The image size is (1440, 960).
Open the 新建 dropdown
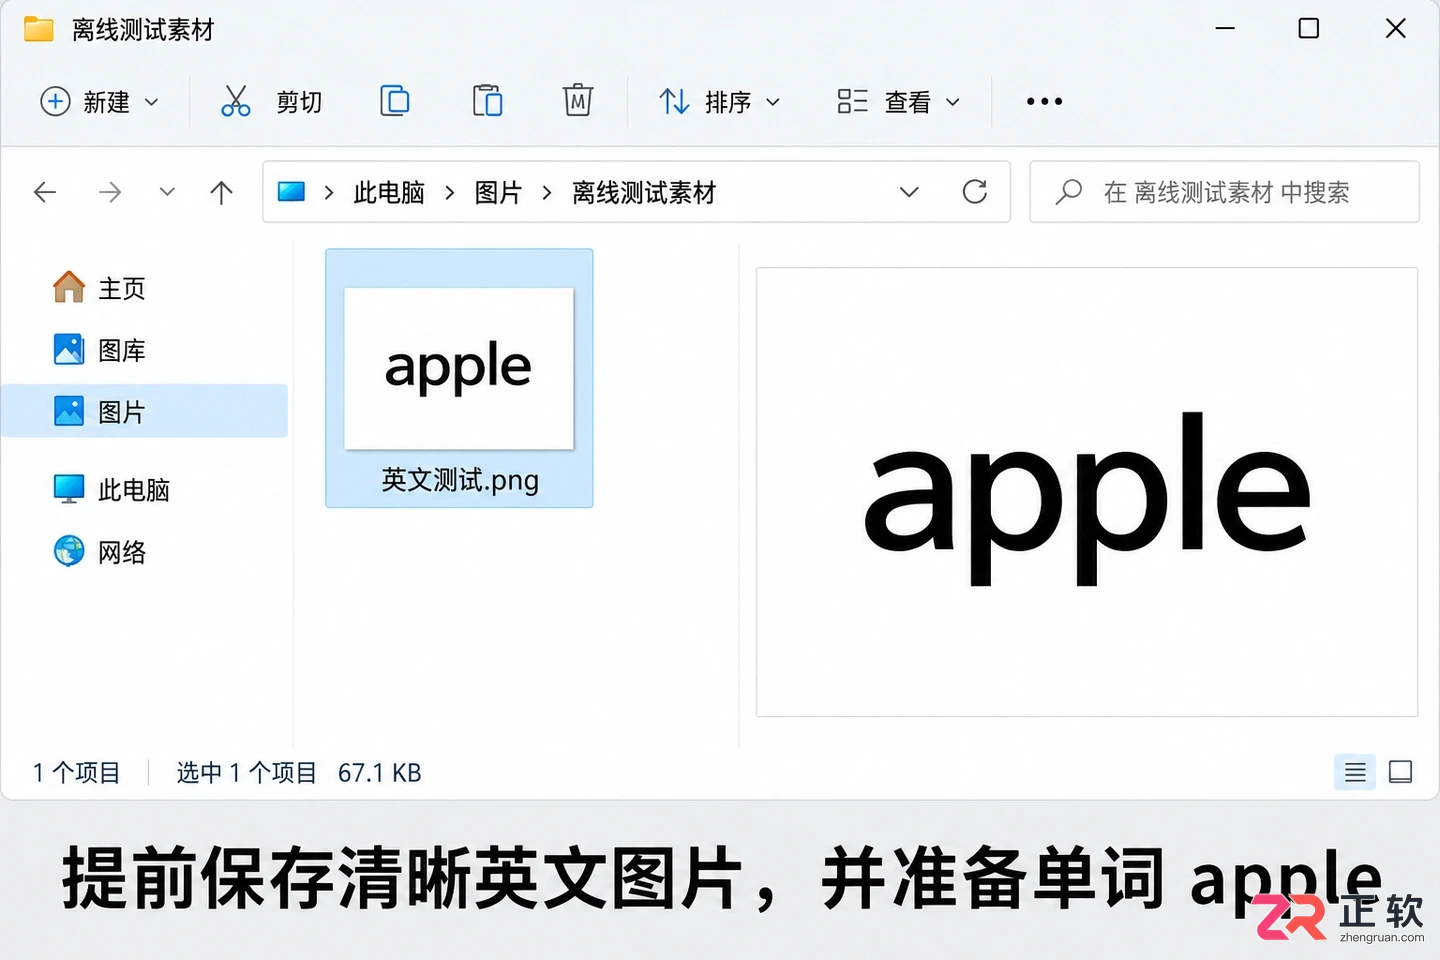[x=99, y=101]
